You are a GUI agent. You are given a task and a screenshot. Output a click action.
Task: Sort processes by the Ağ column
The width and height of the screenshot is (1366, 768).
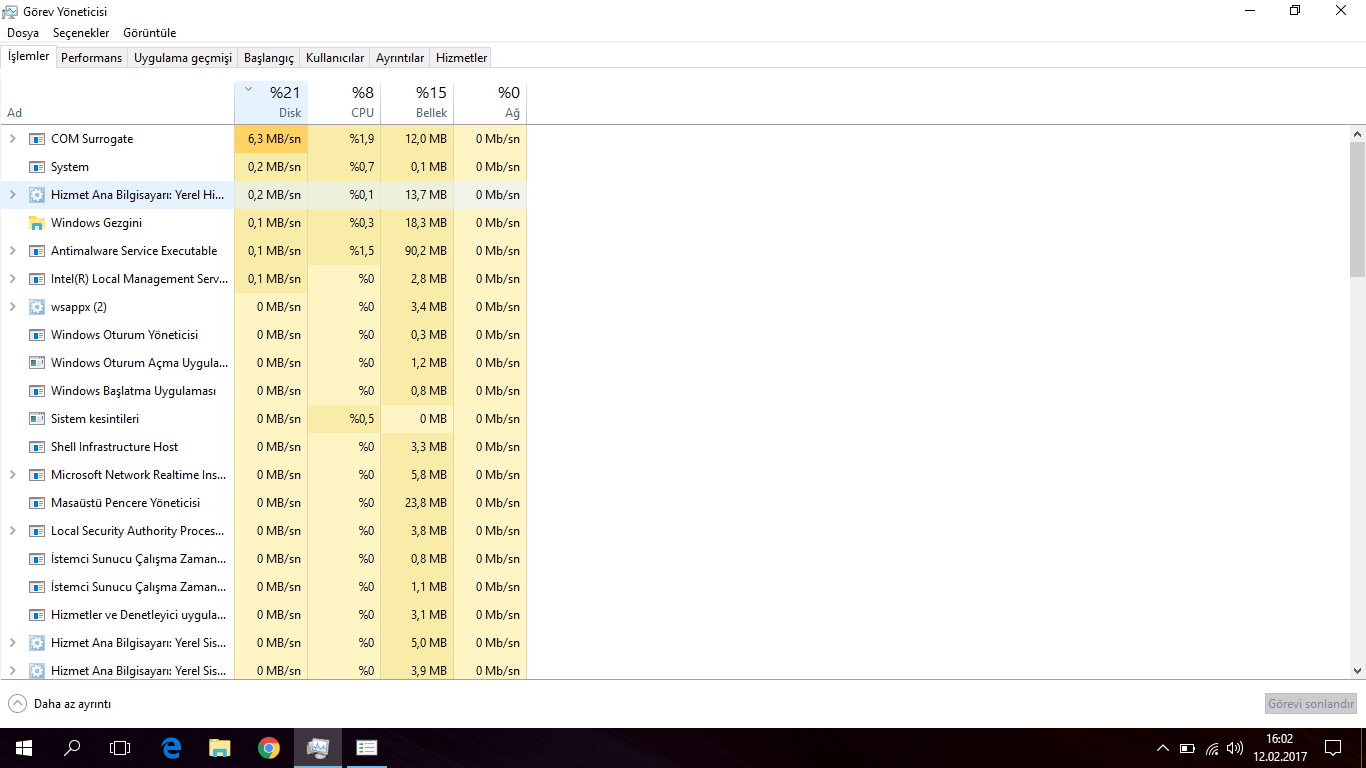491,102
